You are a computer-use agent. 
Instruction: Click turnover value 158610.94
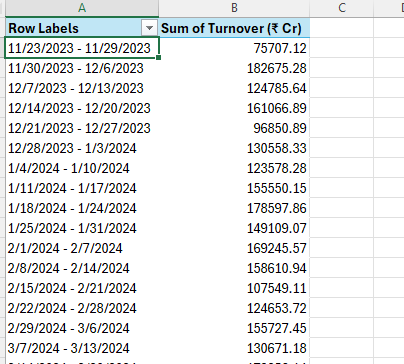coord(234,268)
